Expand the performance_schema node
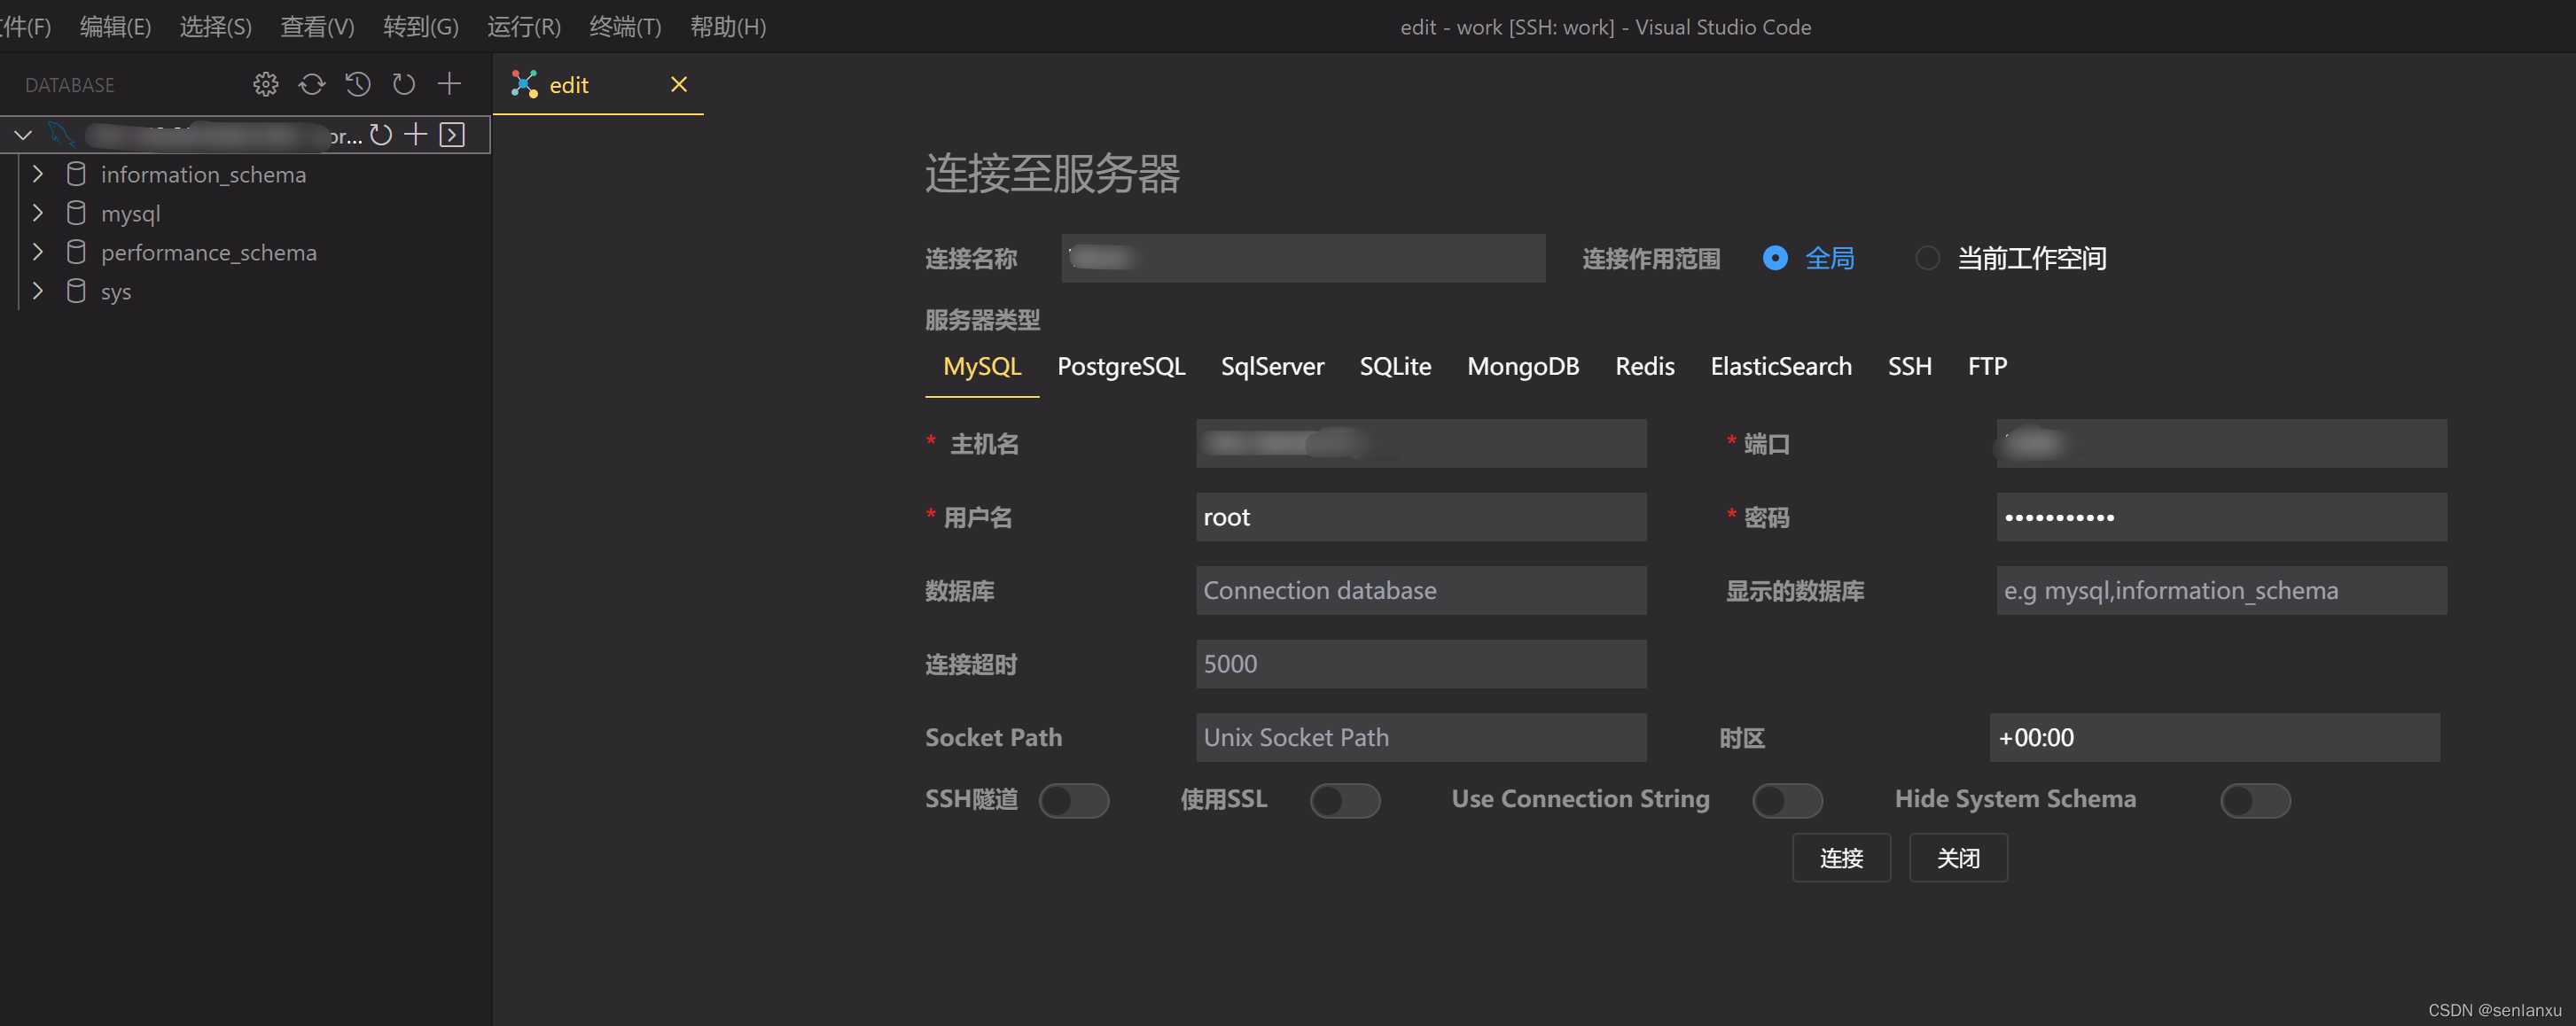This screenshot has width=2576, height=1026. coord(38,252)
